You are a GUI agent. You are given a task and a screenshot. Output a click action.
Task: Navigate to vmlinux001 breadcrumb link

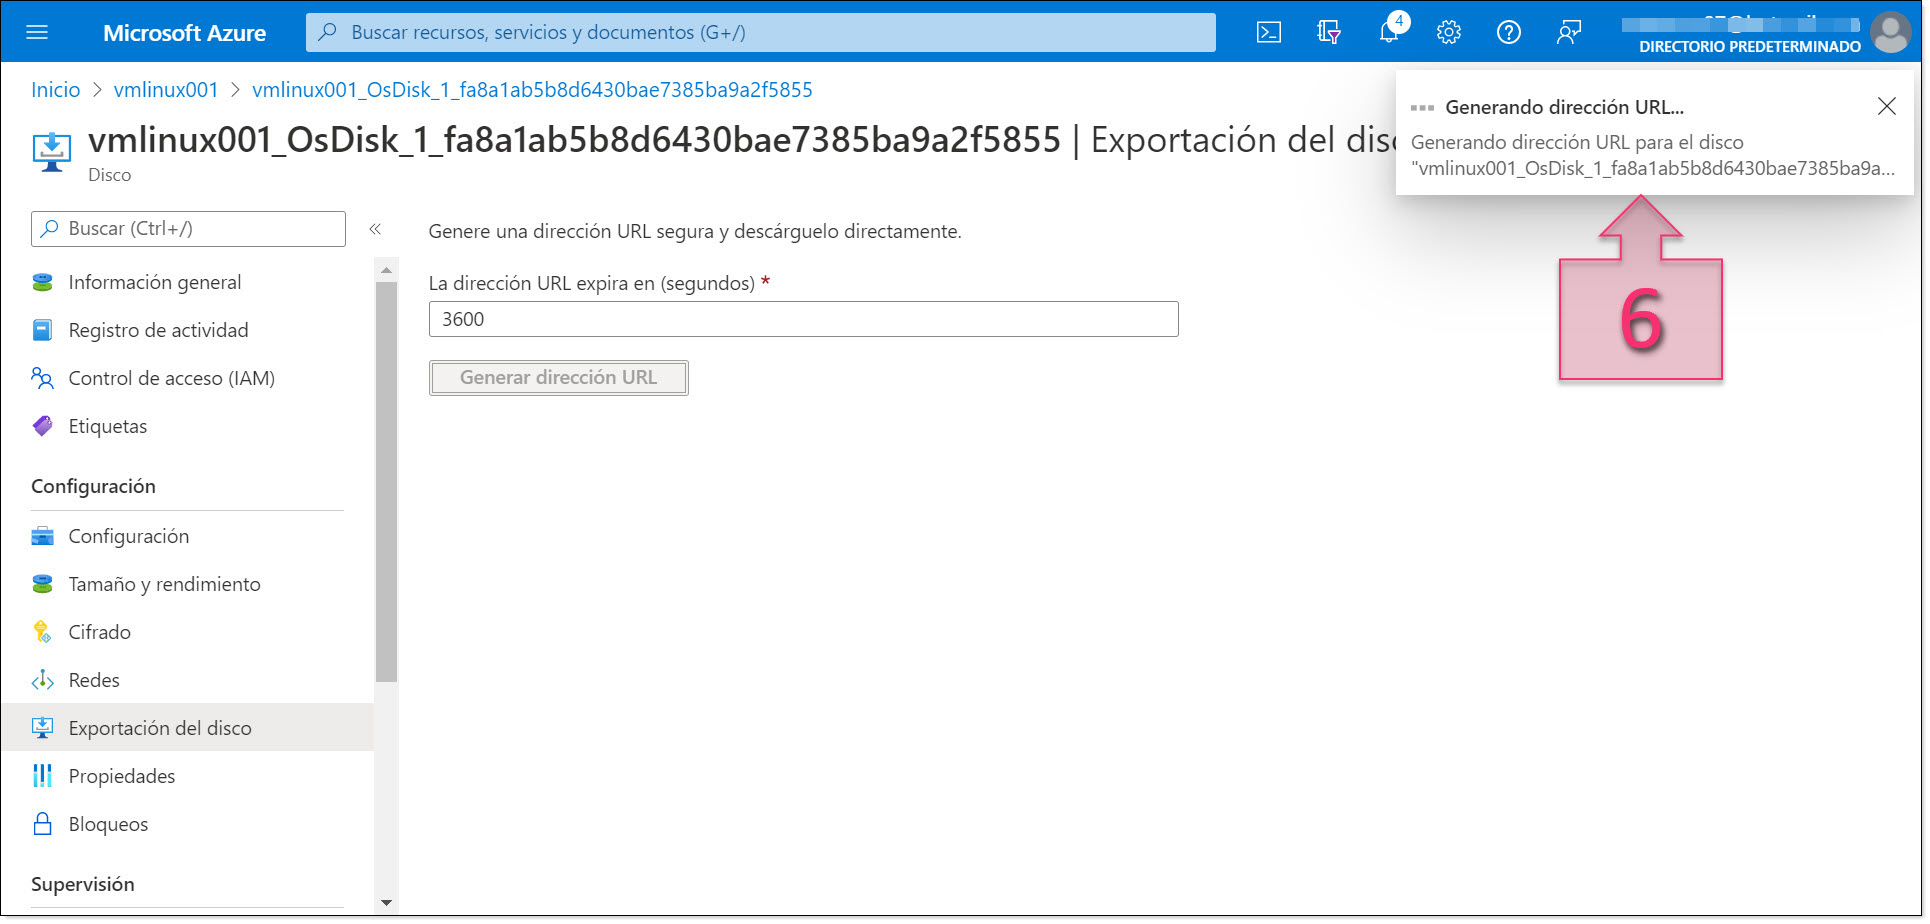pos(166,89)
